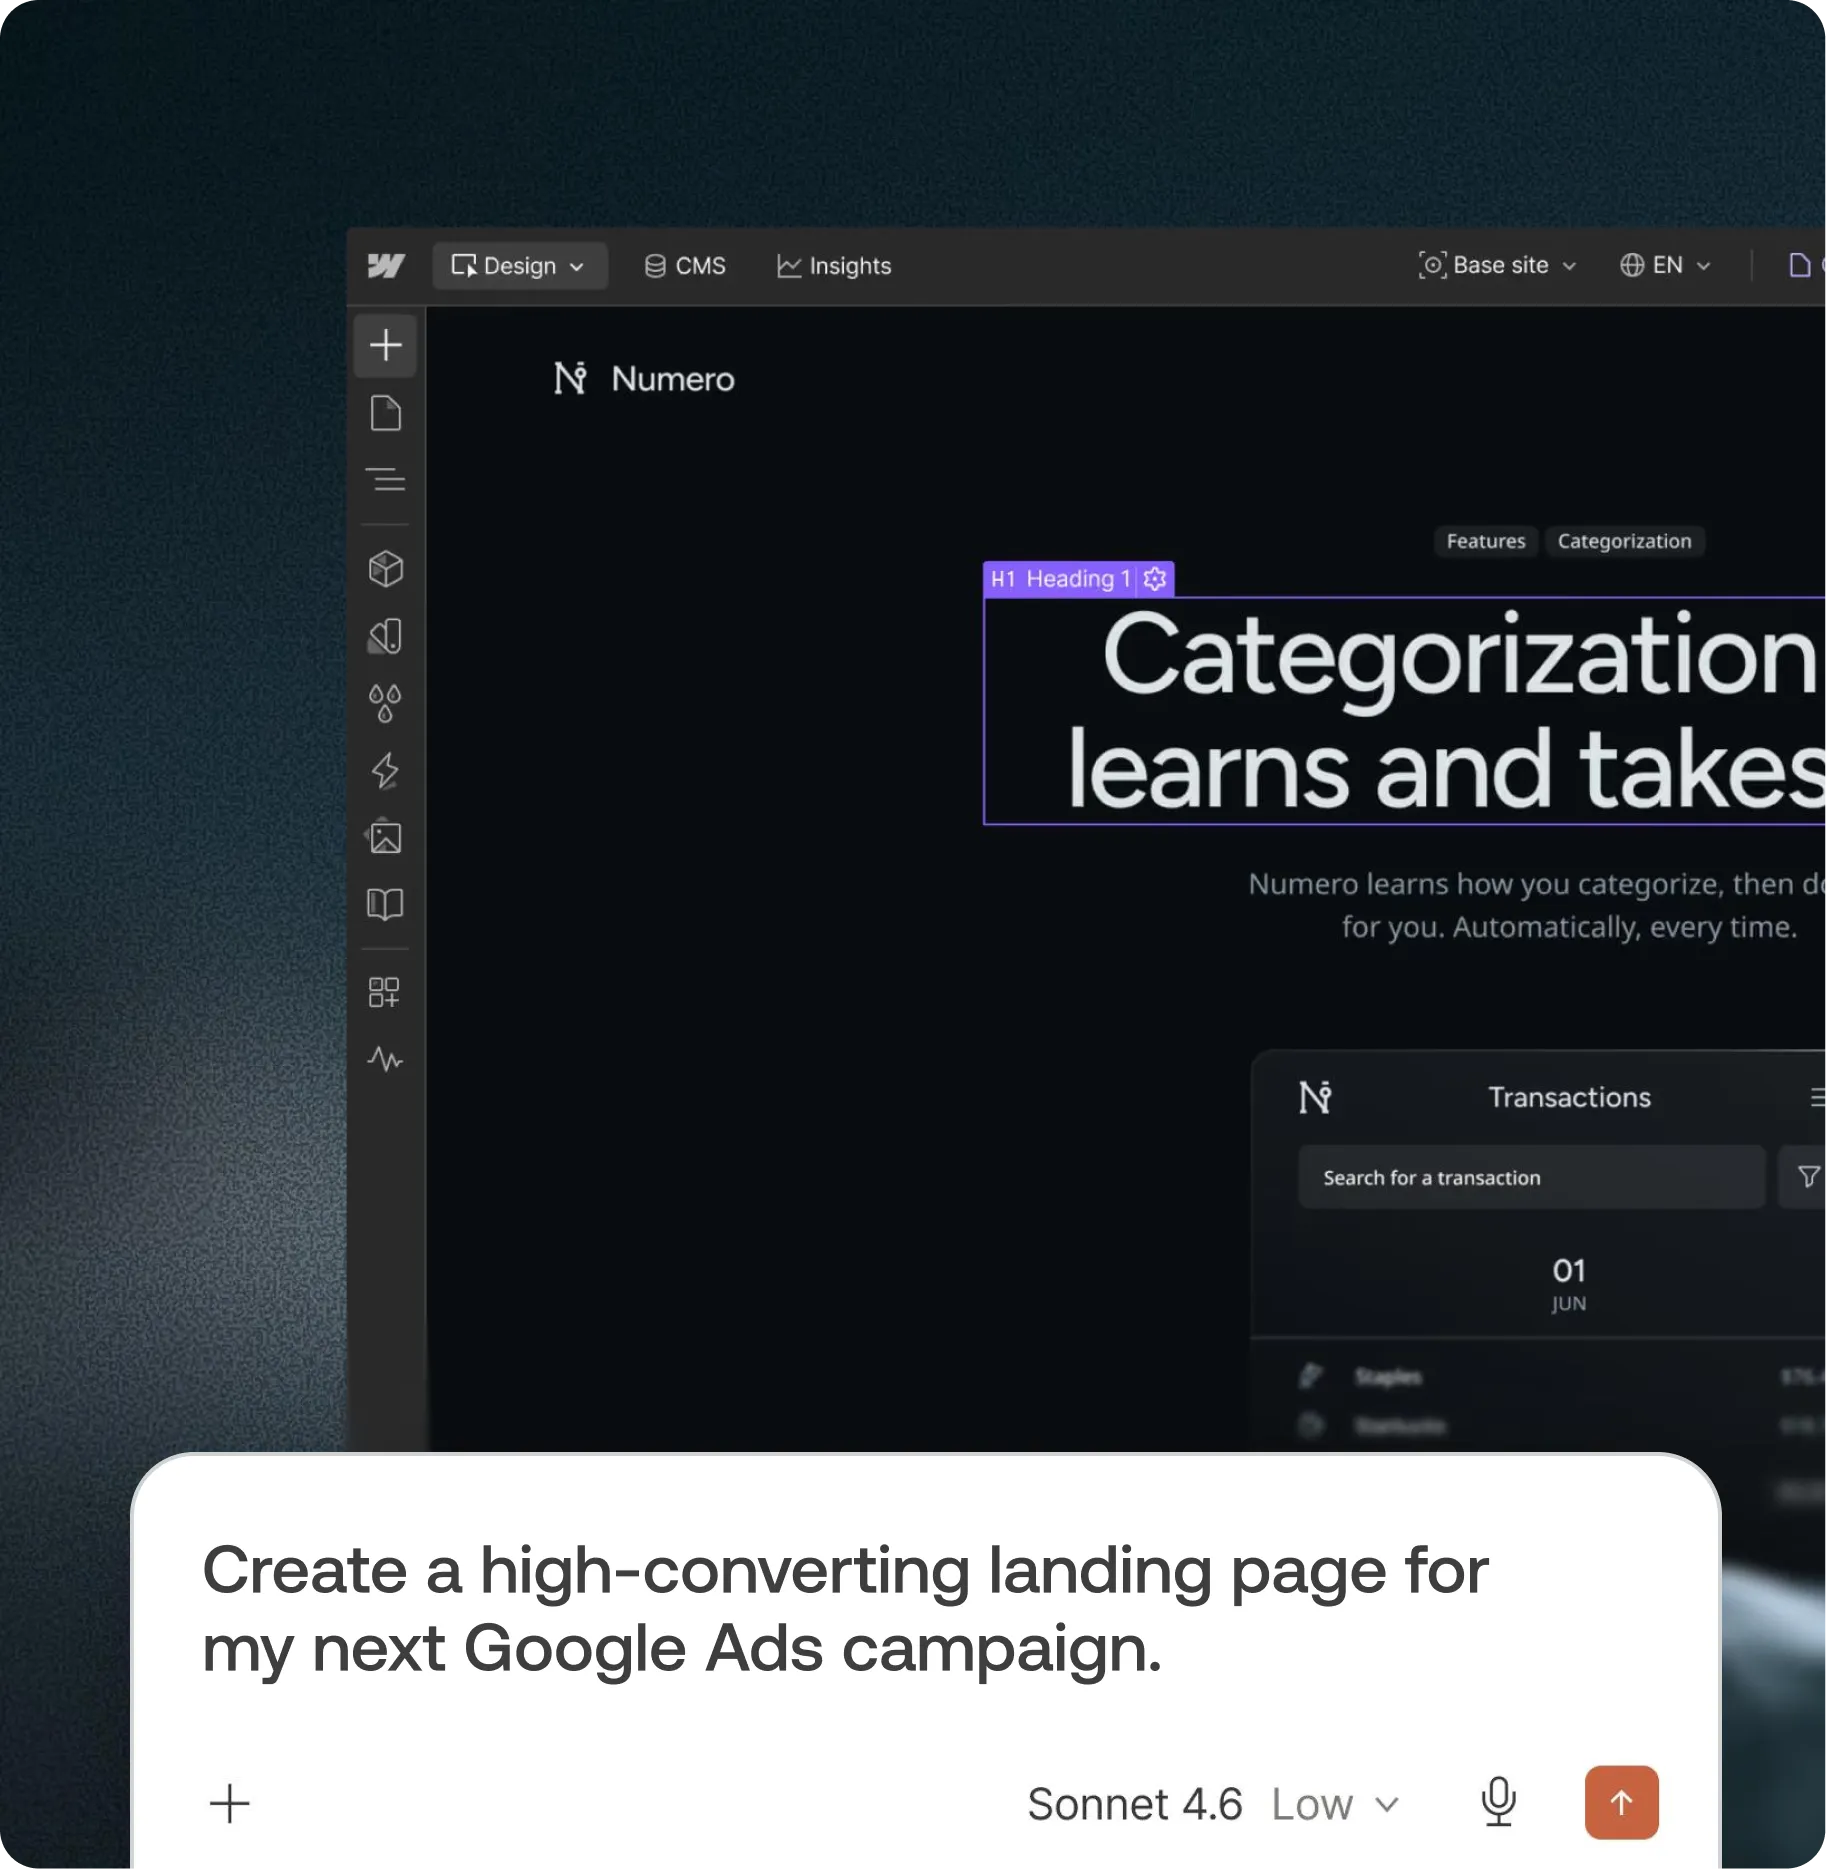Viewport: 1826px width, 1869px height.
Task: Click the Webflow logo icon
Action: [x=386, y=265]
